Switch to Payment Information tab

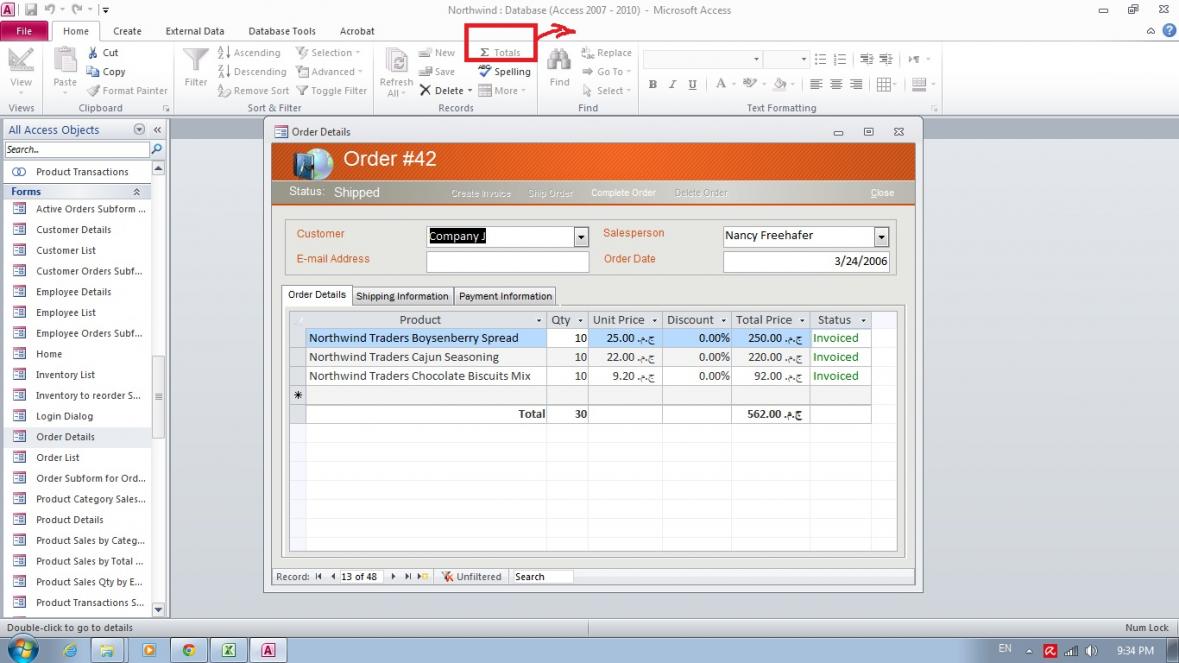click(505, 296)
